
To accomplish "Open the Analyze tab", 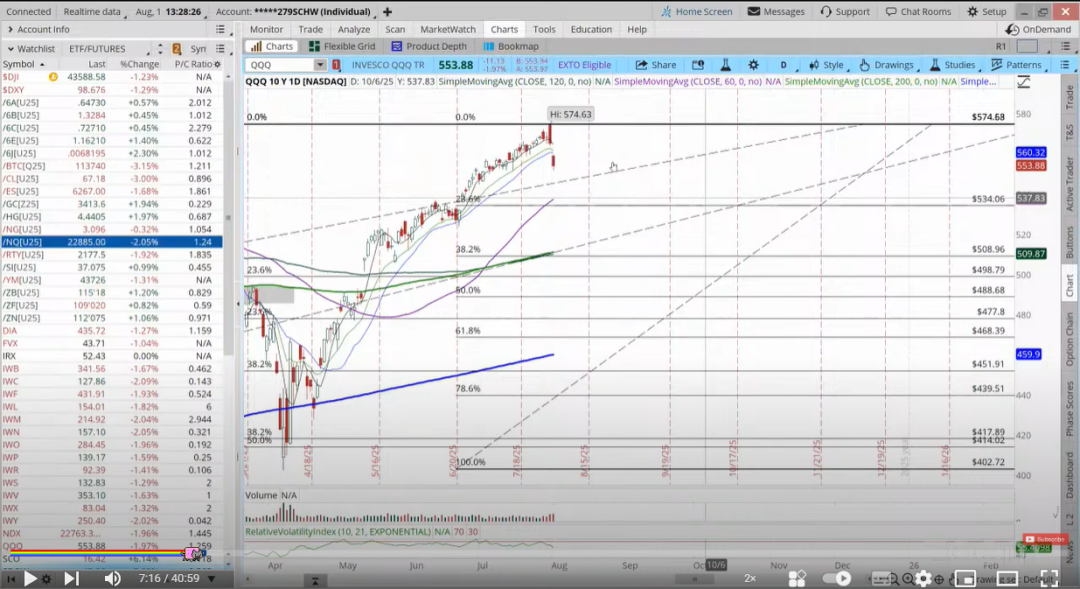I will 354,30.
